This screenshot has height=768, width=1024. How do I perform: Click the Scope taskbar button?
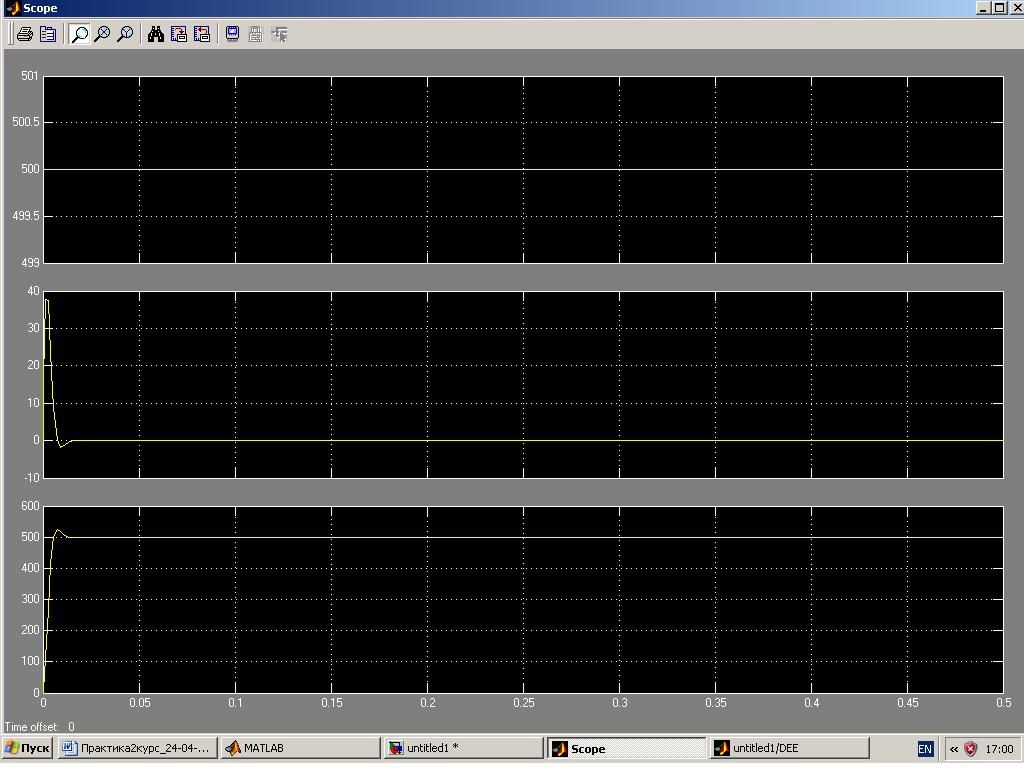click(x=626, y=748)
